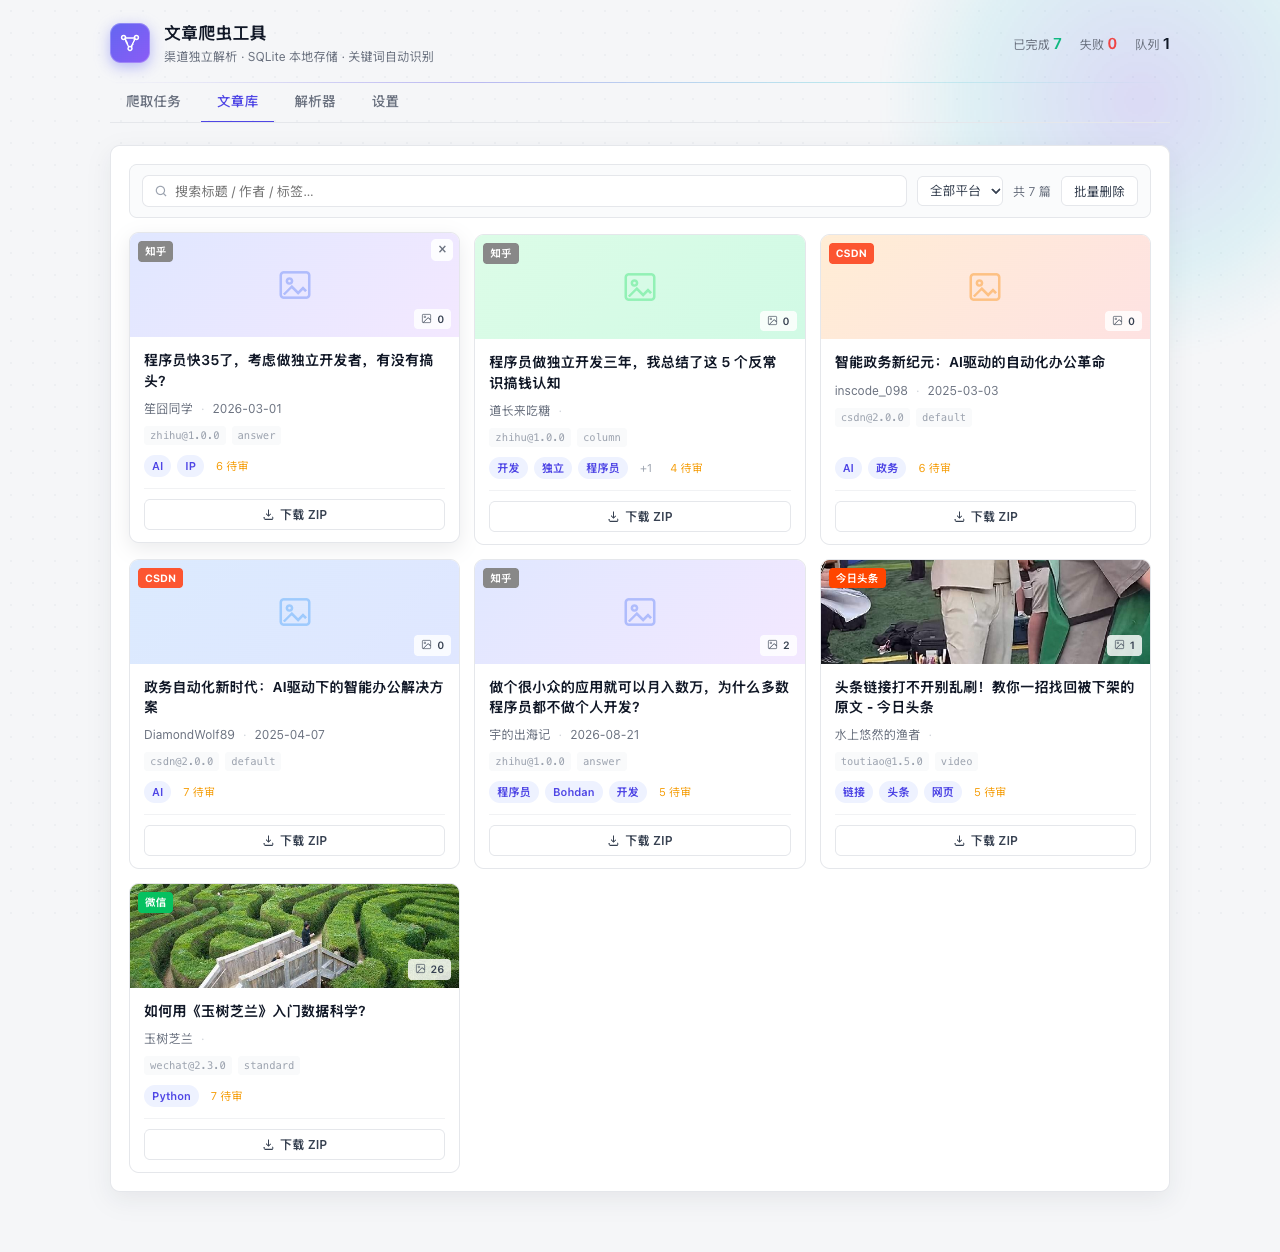Image resolution: width=1280 pixels, height=1252 pixels.
Task: Click CSDN badge on '智能政务新纪元' card
Action: pyautogui.click(x=851, y=253)
